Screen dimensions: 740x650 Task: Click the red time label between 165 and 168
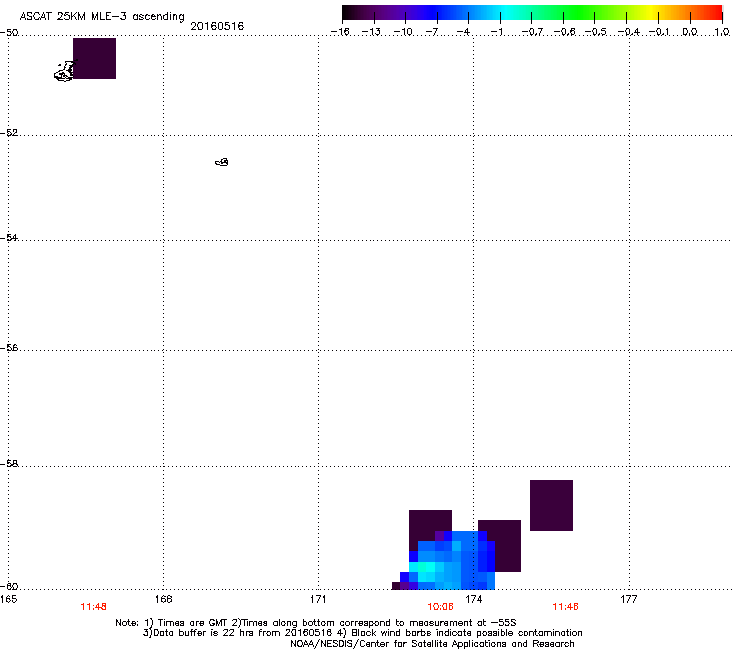pyautogui.click(x=93, y=607)
